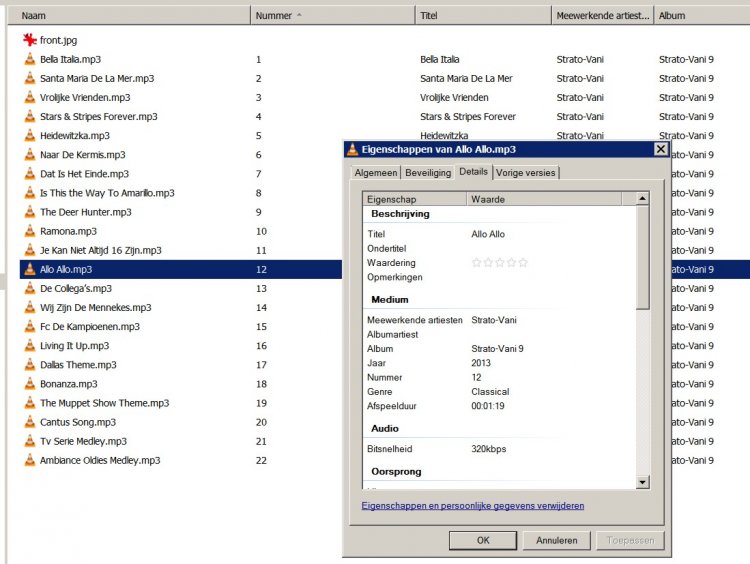
Task: Click the front.jpg image file icon
Action: tap(29, 40)
